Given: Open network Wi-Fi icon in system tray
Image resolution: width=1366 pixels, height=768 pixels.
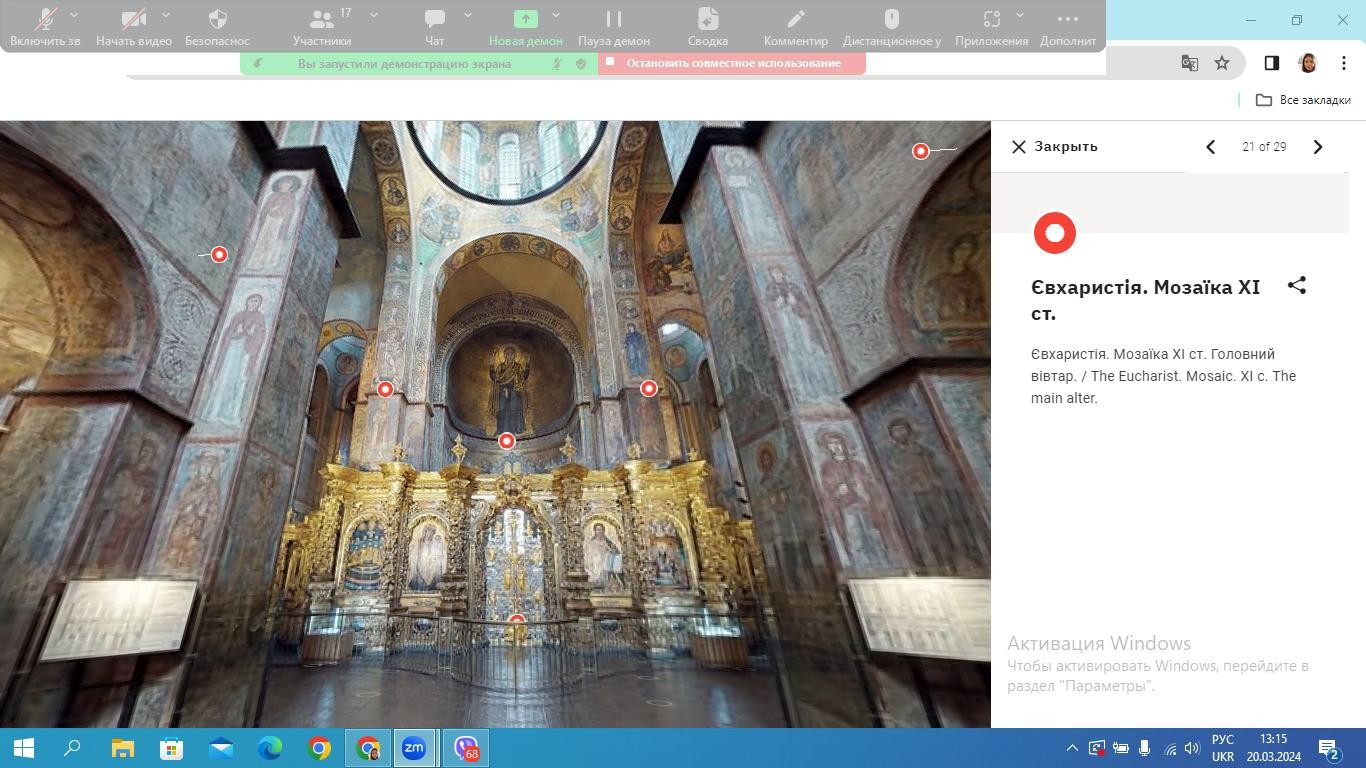Looking at the screenshot, I should pyautogui.click(x=1170, y=748).
